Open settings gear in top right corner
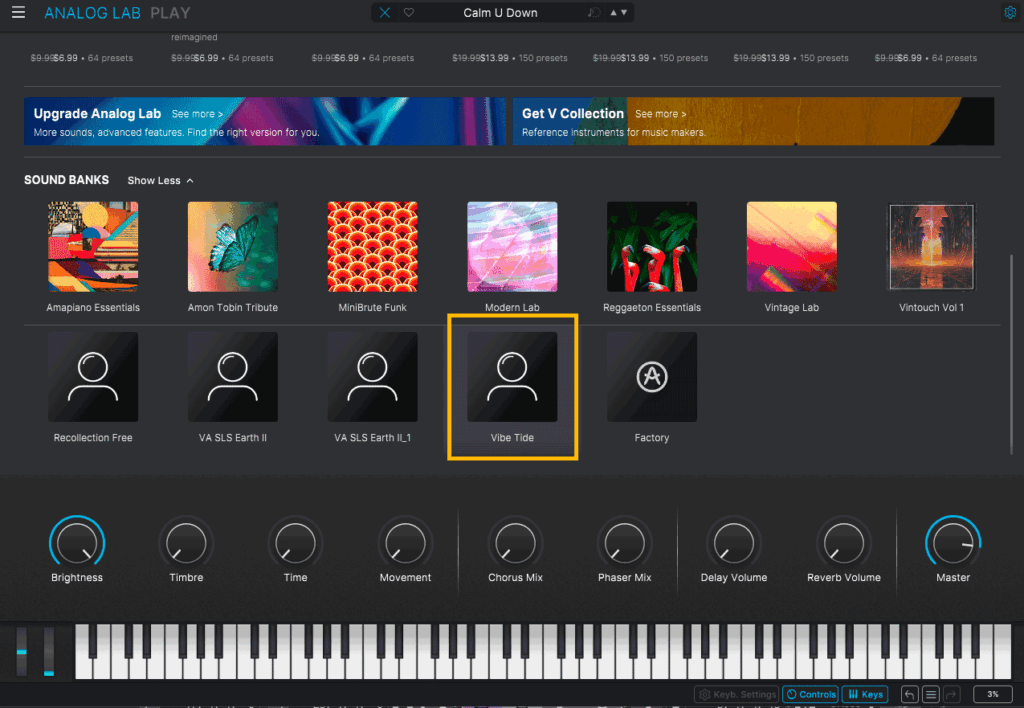Screen dimensions: 1024x708 [x=1010, y=12]
